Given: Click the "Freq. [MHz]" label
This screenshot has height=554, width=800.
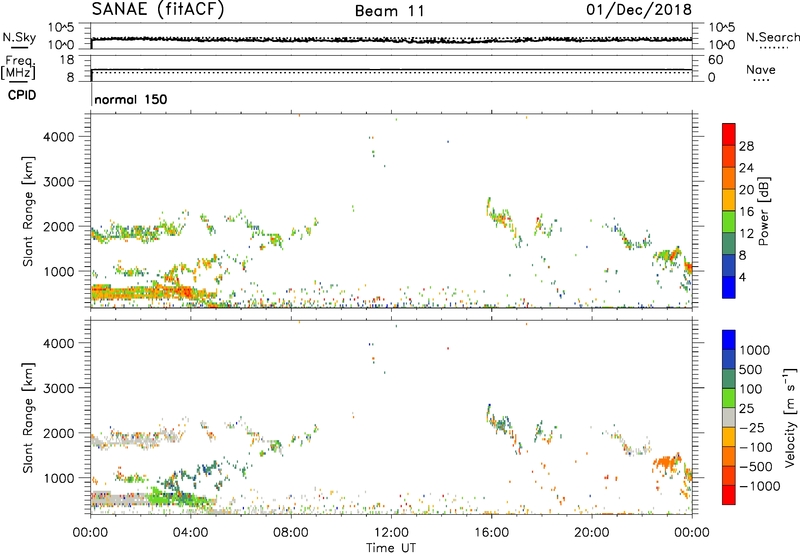Looking at the screenshot, I should [x=18, y=67].
